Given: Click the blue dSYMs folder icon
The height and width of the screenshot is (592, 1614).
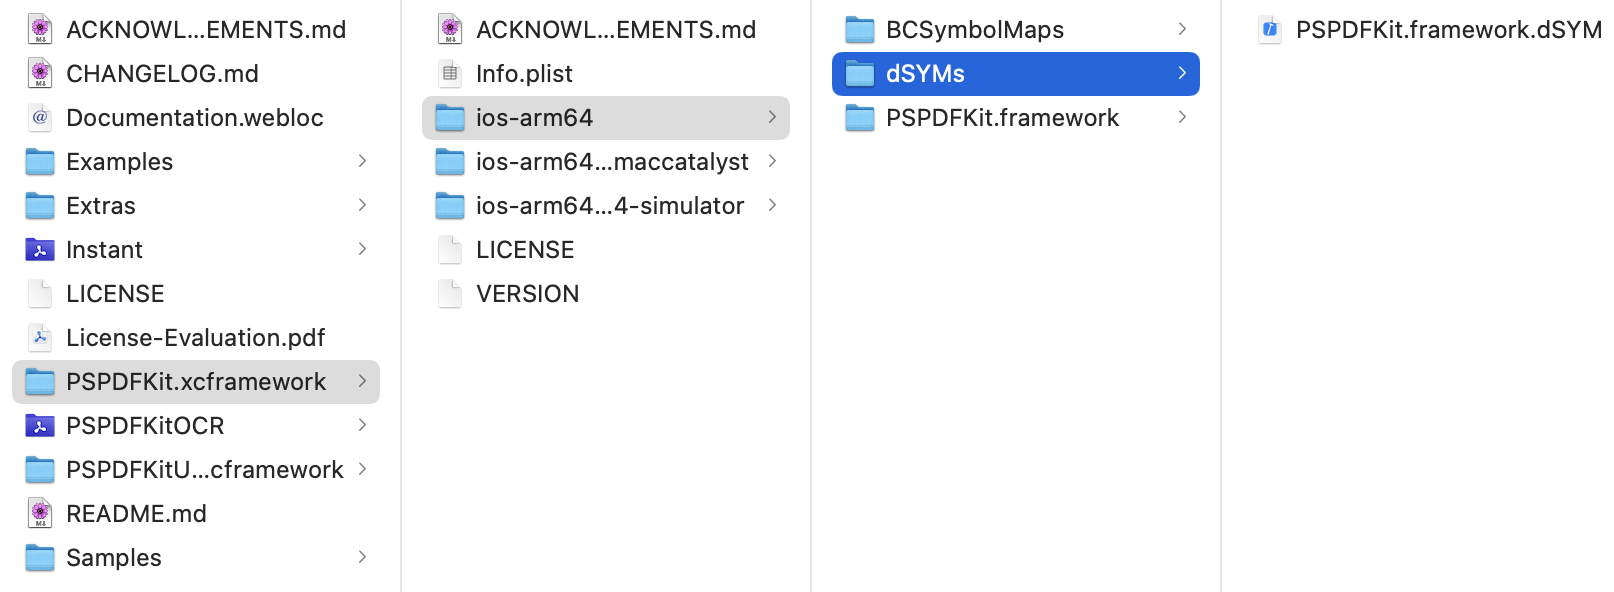Looking at the screenshot, I should point(860,73).
